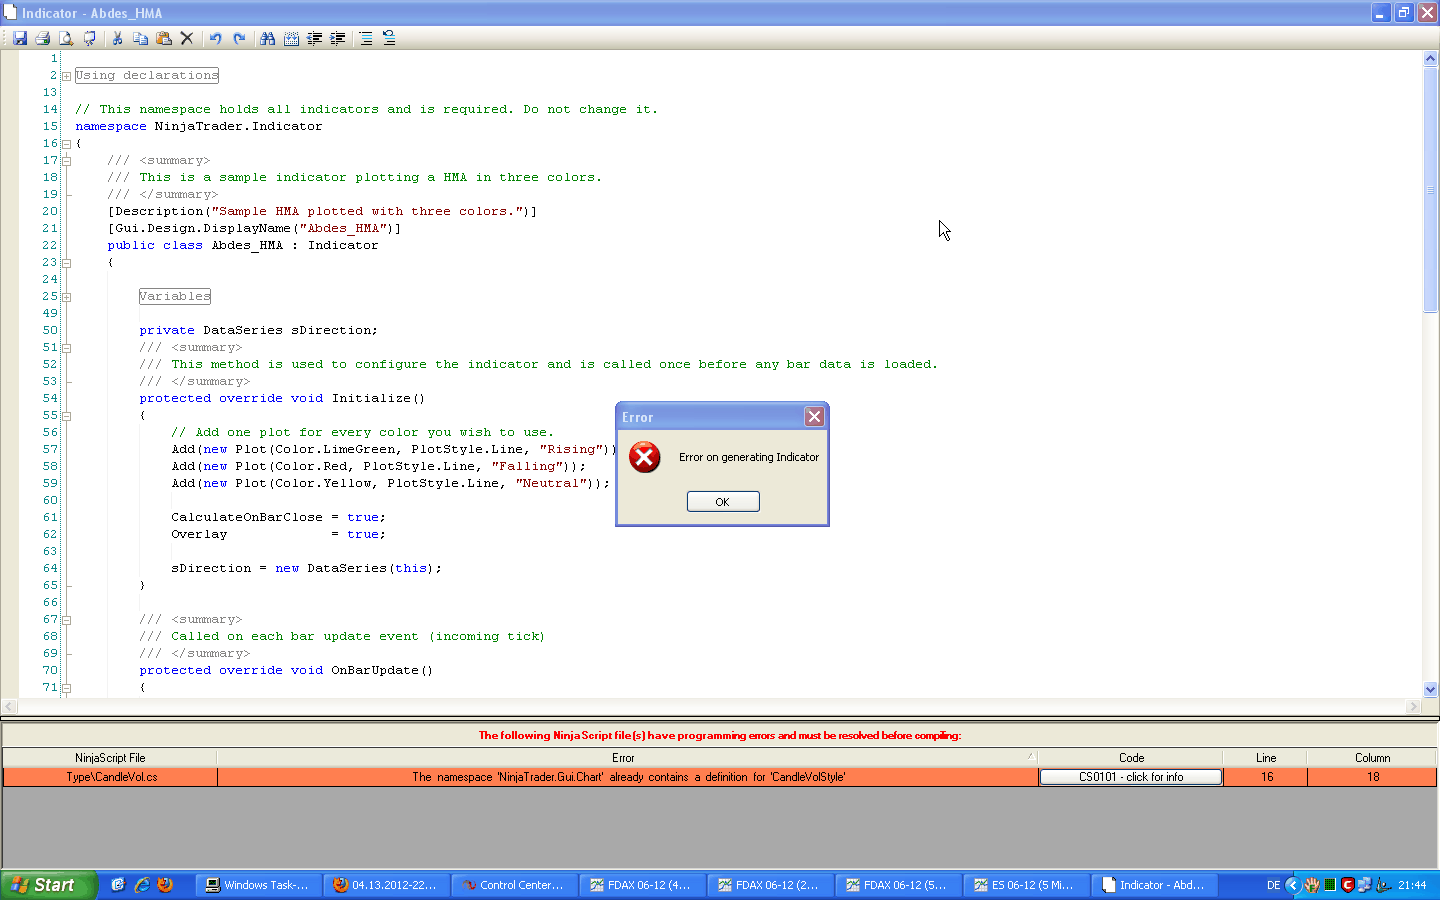
Task: Click the CS0101 click for info button
Action: (1131, 777)
